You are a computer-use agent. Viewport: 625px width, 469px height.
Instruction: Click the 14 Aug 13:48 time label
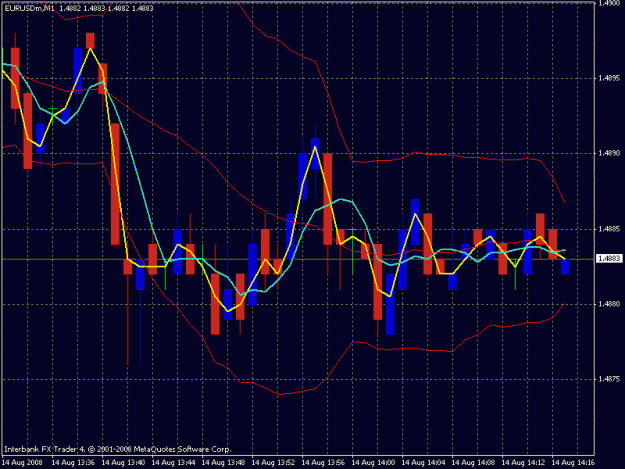223,463
